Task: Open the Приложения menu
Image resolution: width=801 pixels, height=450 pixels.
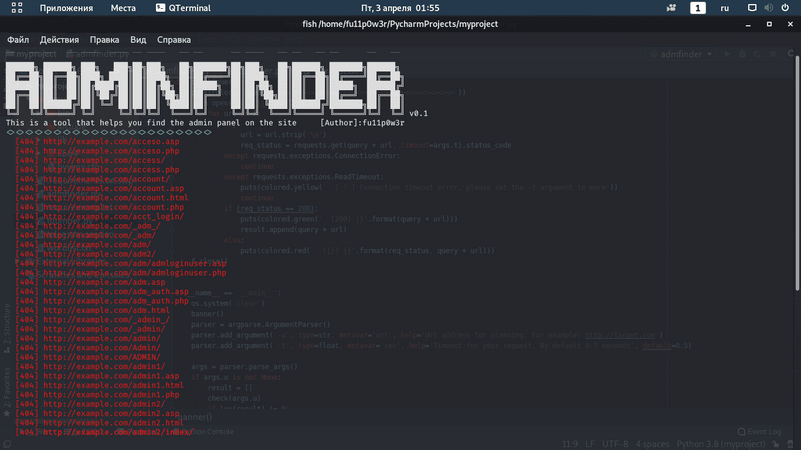Action: click(x=66, y=8)
